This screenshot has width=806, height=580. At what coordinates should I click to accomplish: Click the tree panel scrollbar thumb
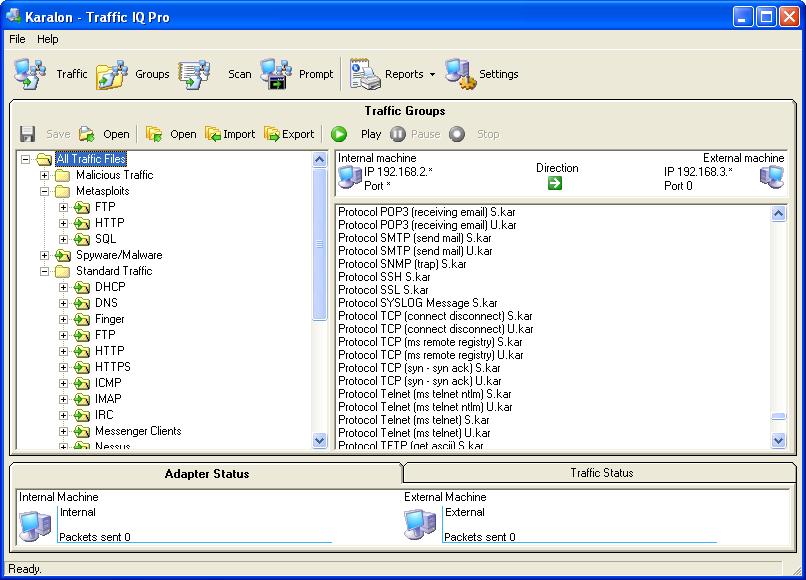click(x=319, y=244)
